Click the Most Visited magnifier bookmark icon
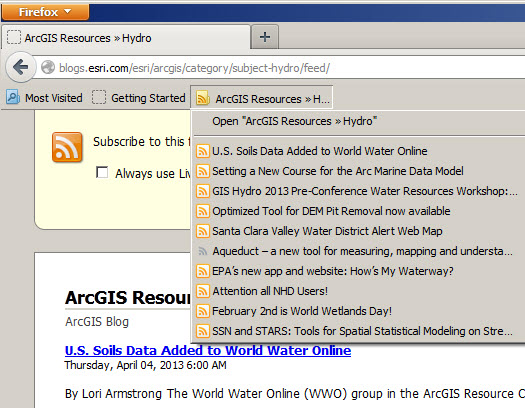The height and width of the screenshot is (408, 525). [13, 97]
